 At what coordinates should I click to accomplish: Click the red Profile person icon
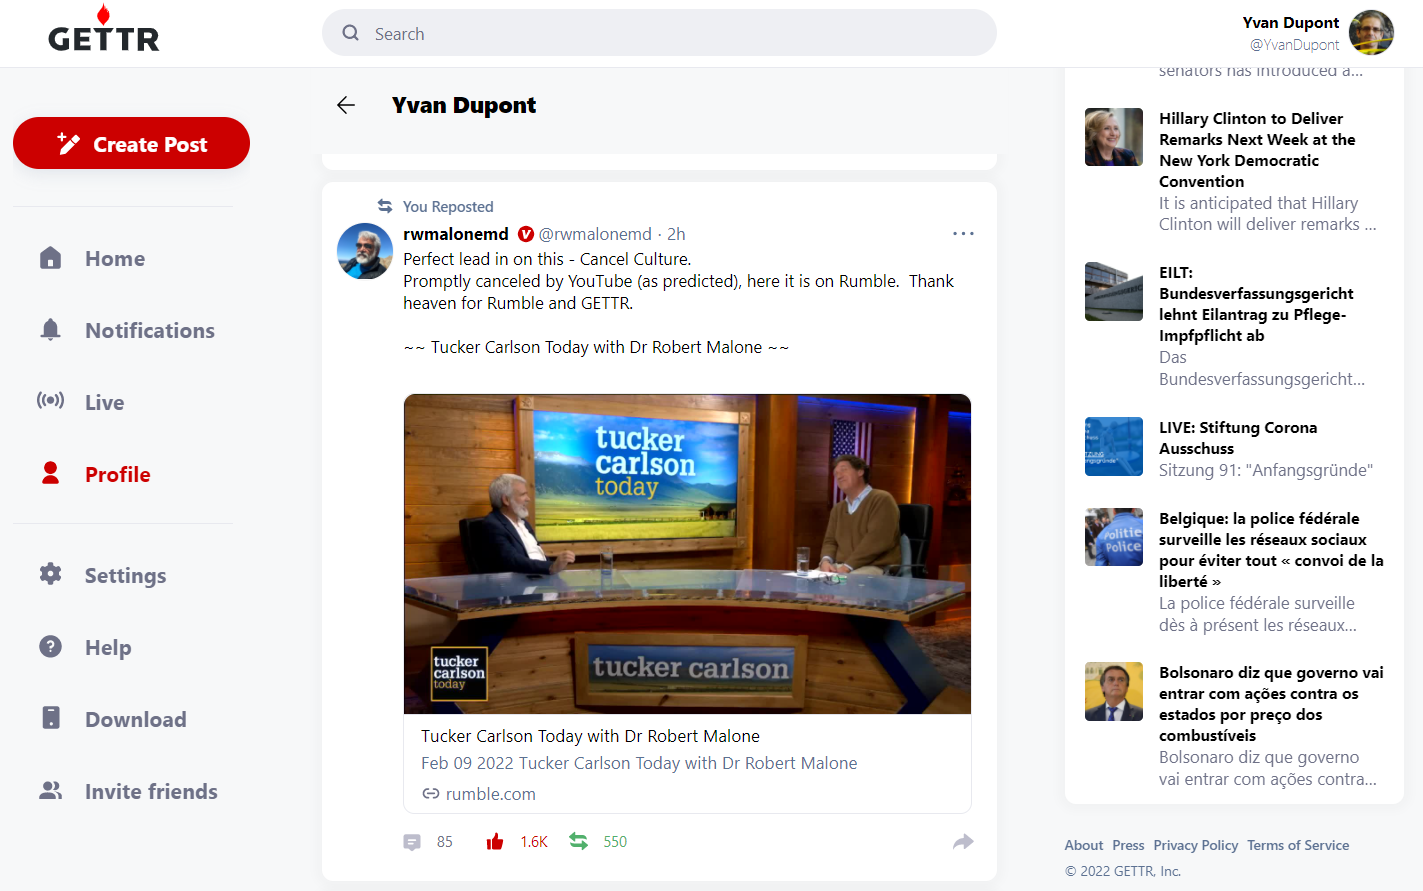click(x=51, y=473)
